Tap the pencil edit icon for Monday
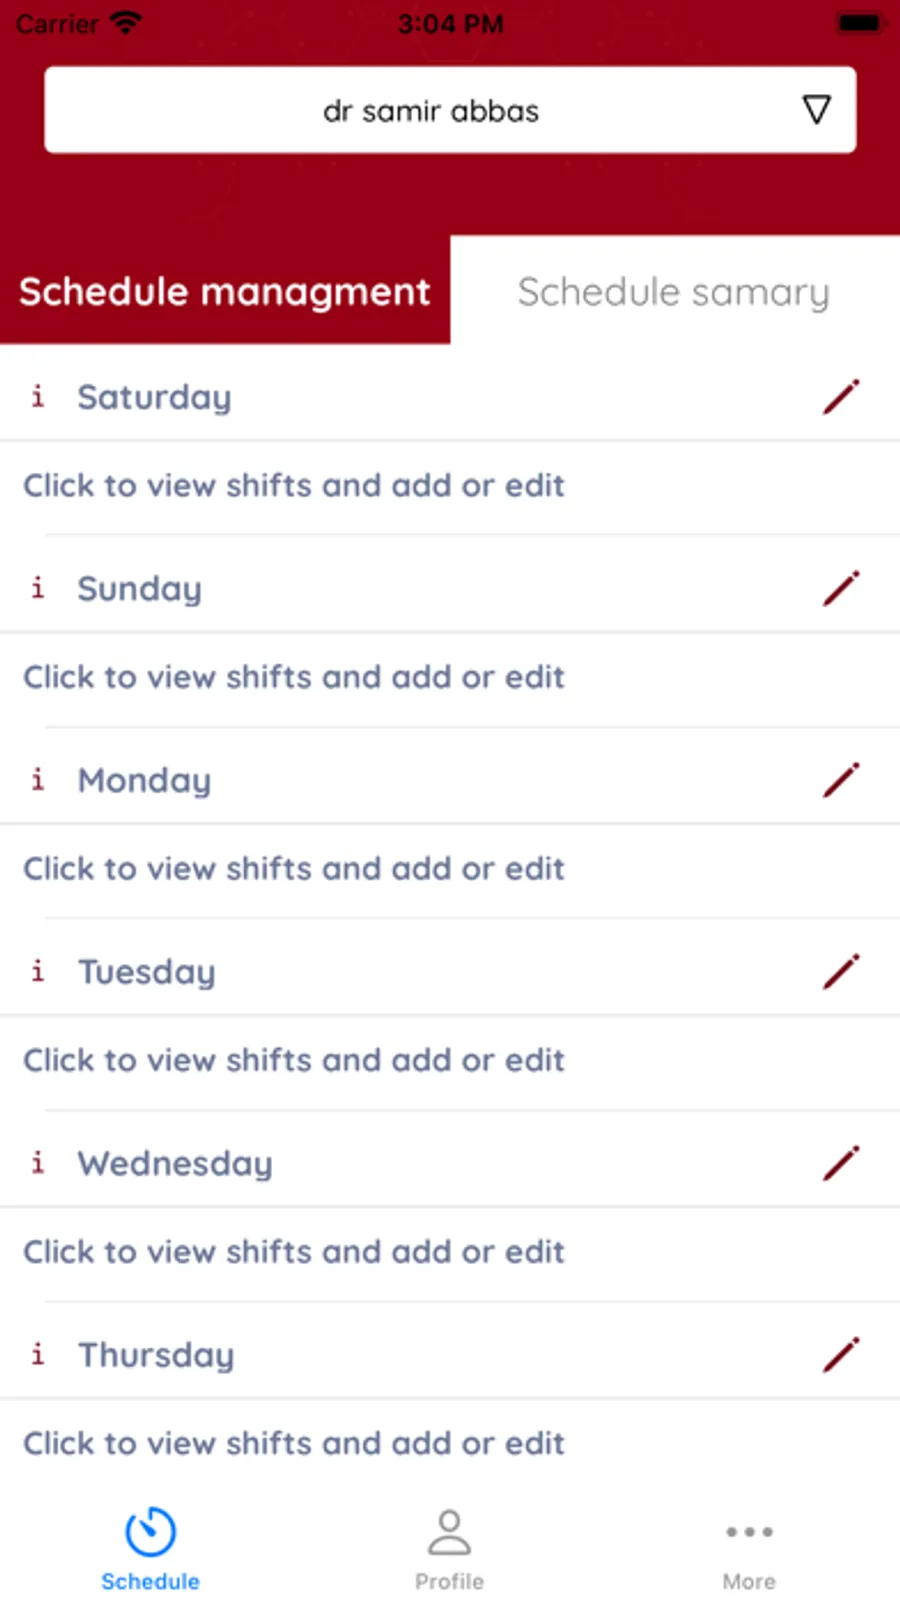 pos(841,781)
